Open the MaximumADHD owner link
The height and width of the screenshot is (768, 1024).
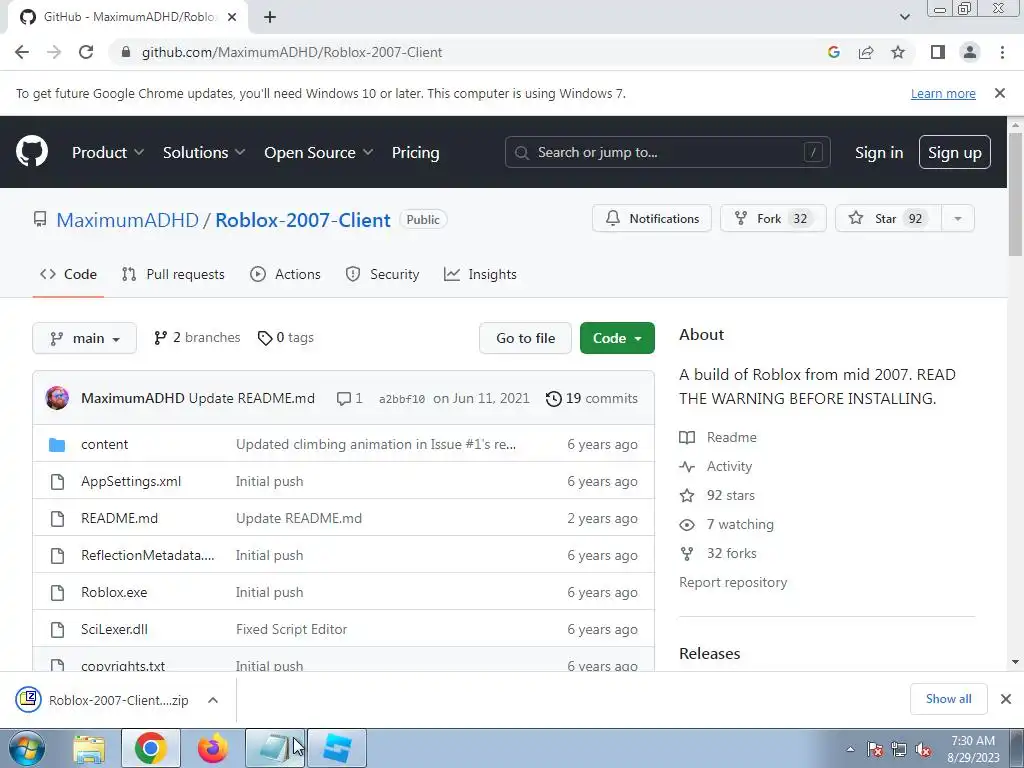point(127,219)
